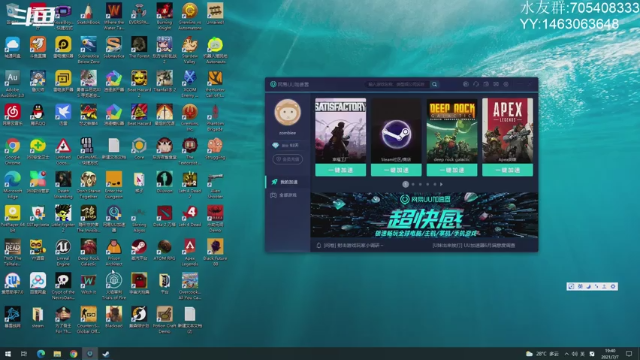Open Overcooked All You Can Eat shortcut
This screenshot has width=640, height=360.
(x=189, y=287)
